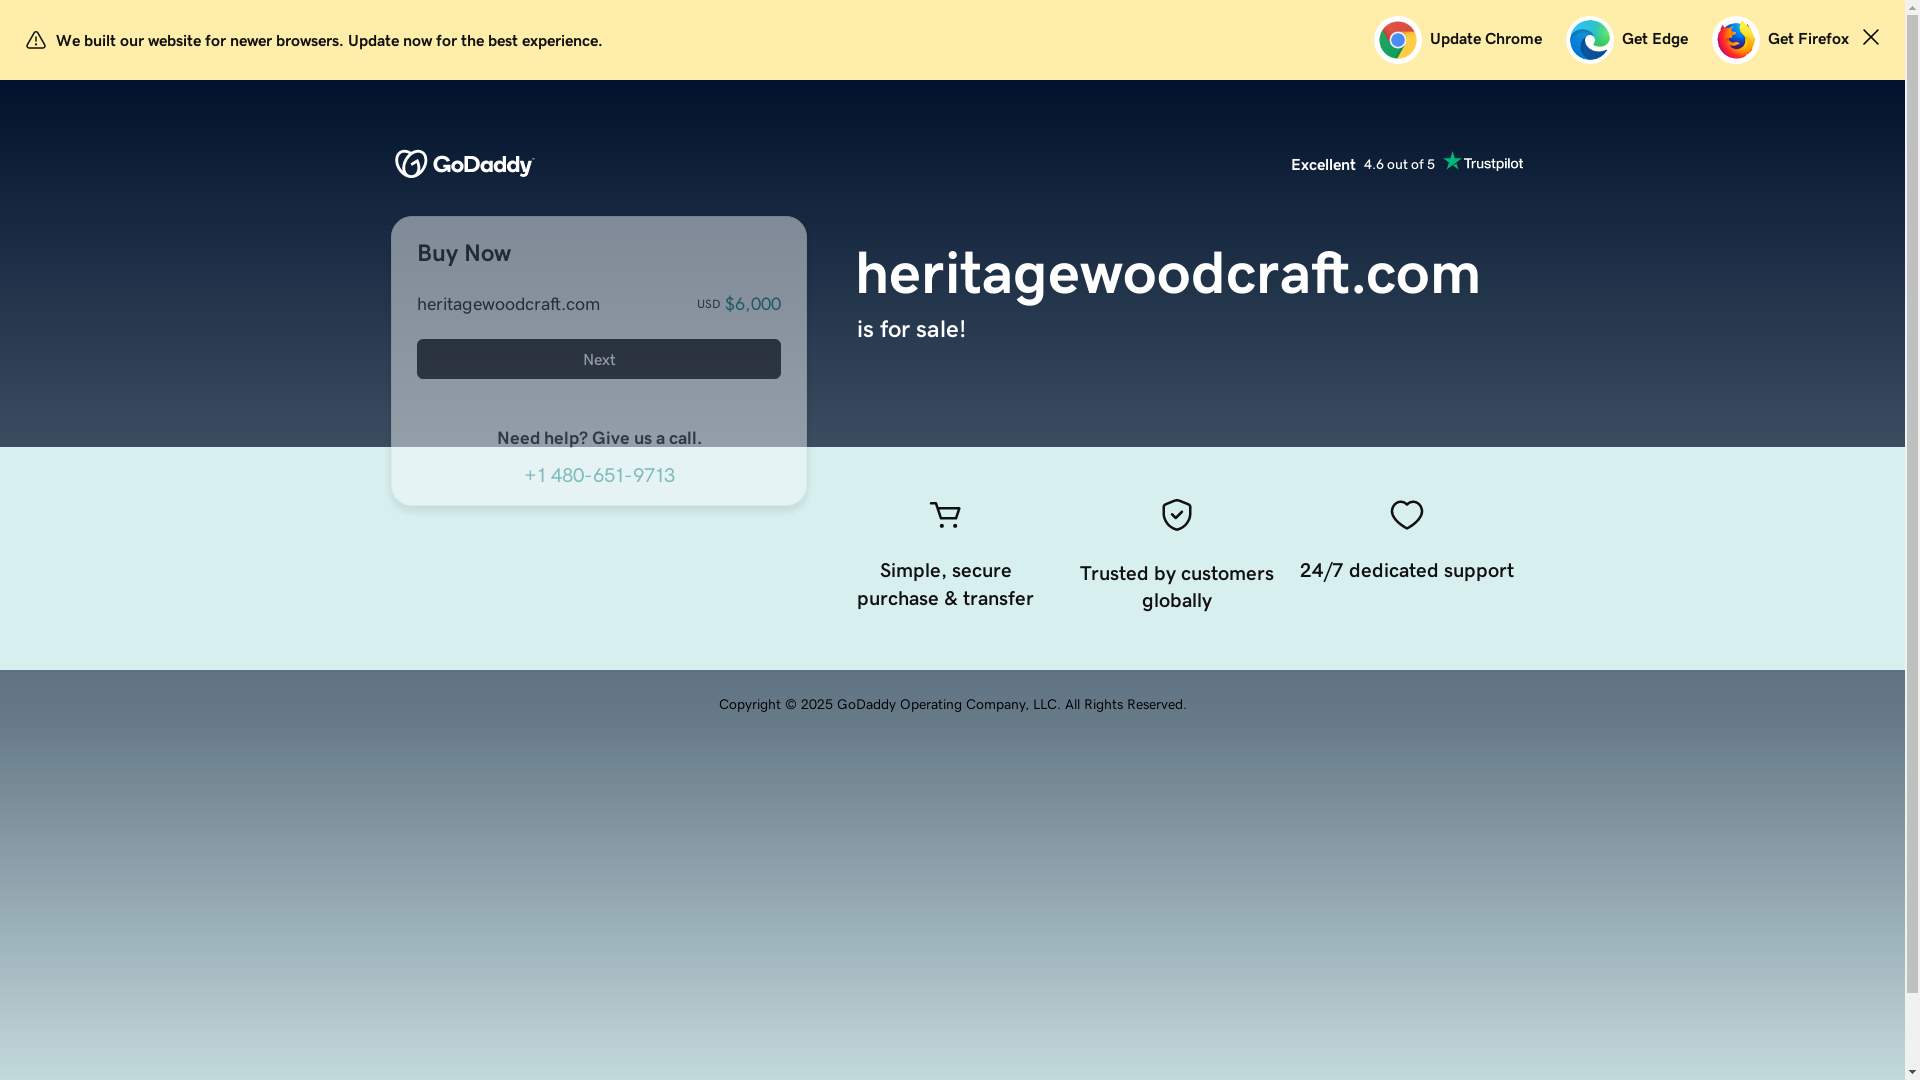
Task: Click the warning triangle icon
Action: click(36, 40)
